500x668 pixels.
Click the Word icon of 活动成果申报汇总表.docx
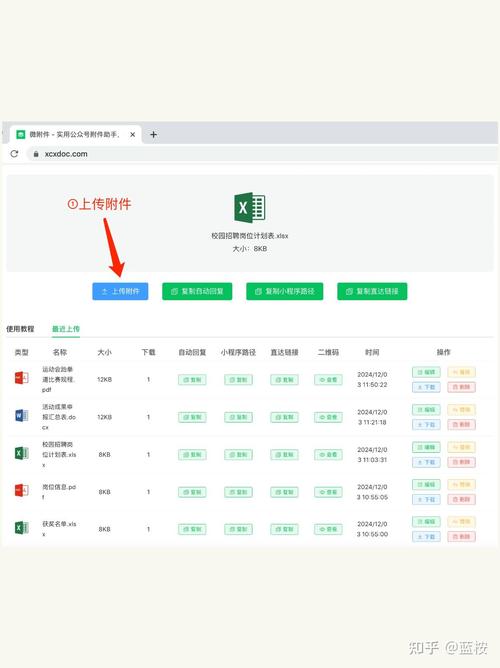(21, 415)
